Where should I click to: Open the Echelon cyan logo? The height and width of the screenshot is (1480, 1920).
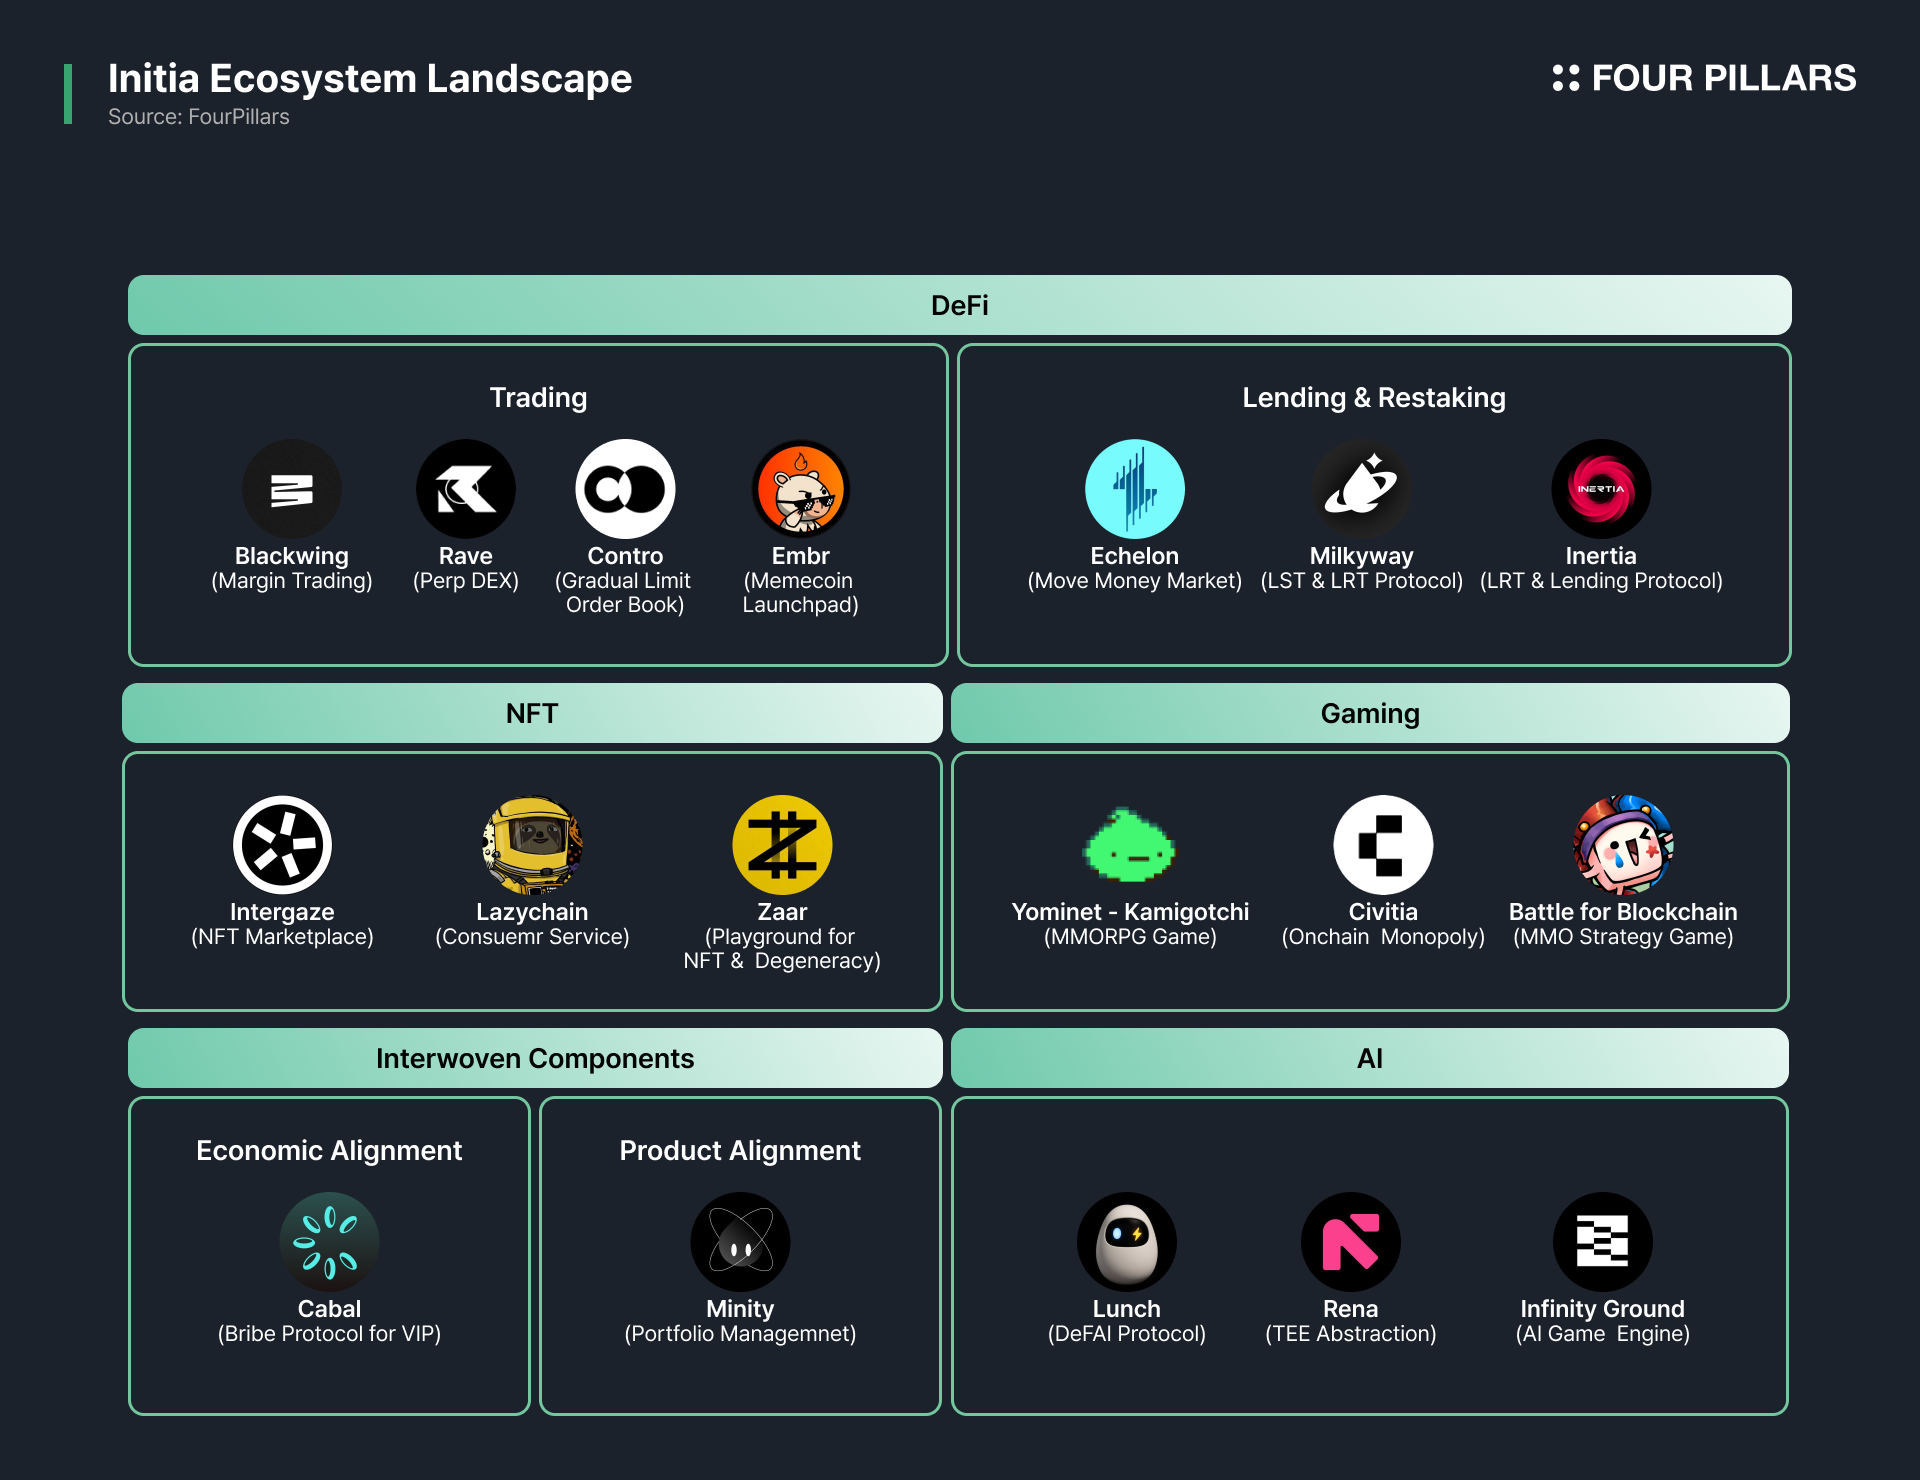click(x=1135, y=489)
